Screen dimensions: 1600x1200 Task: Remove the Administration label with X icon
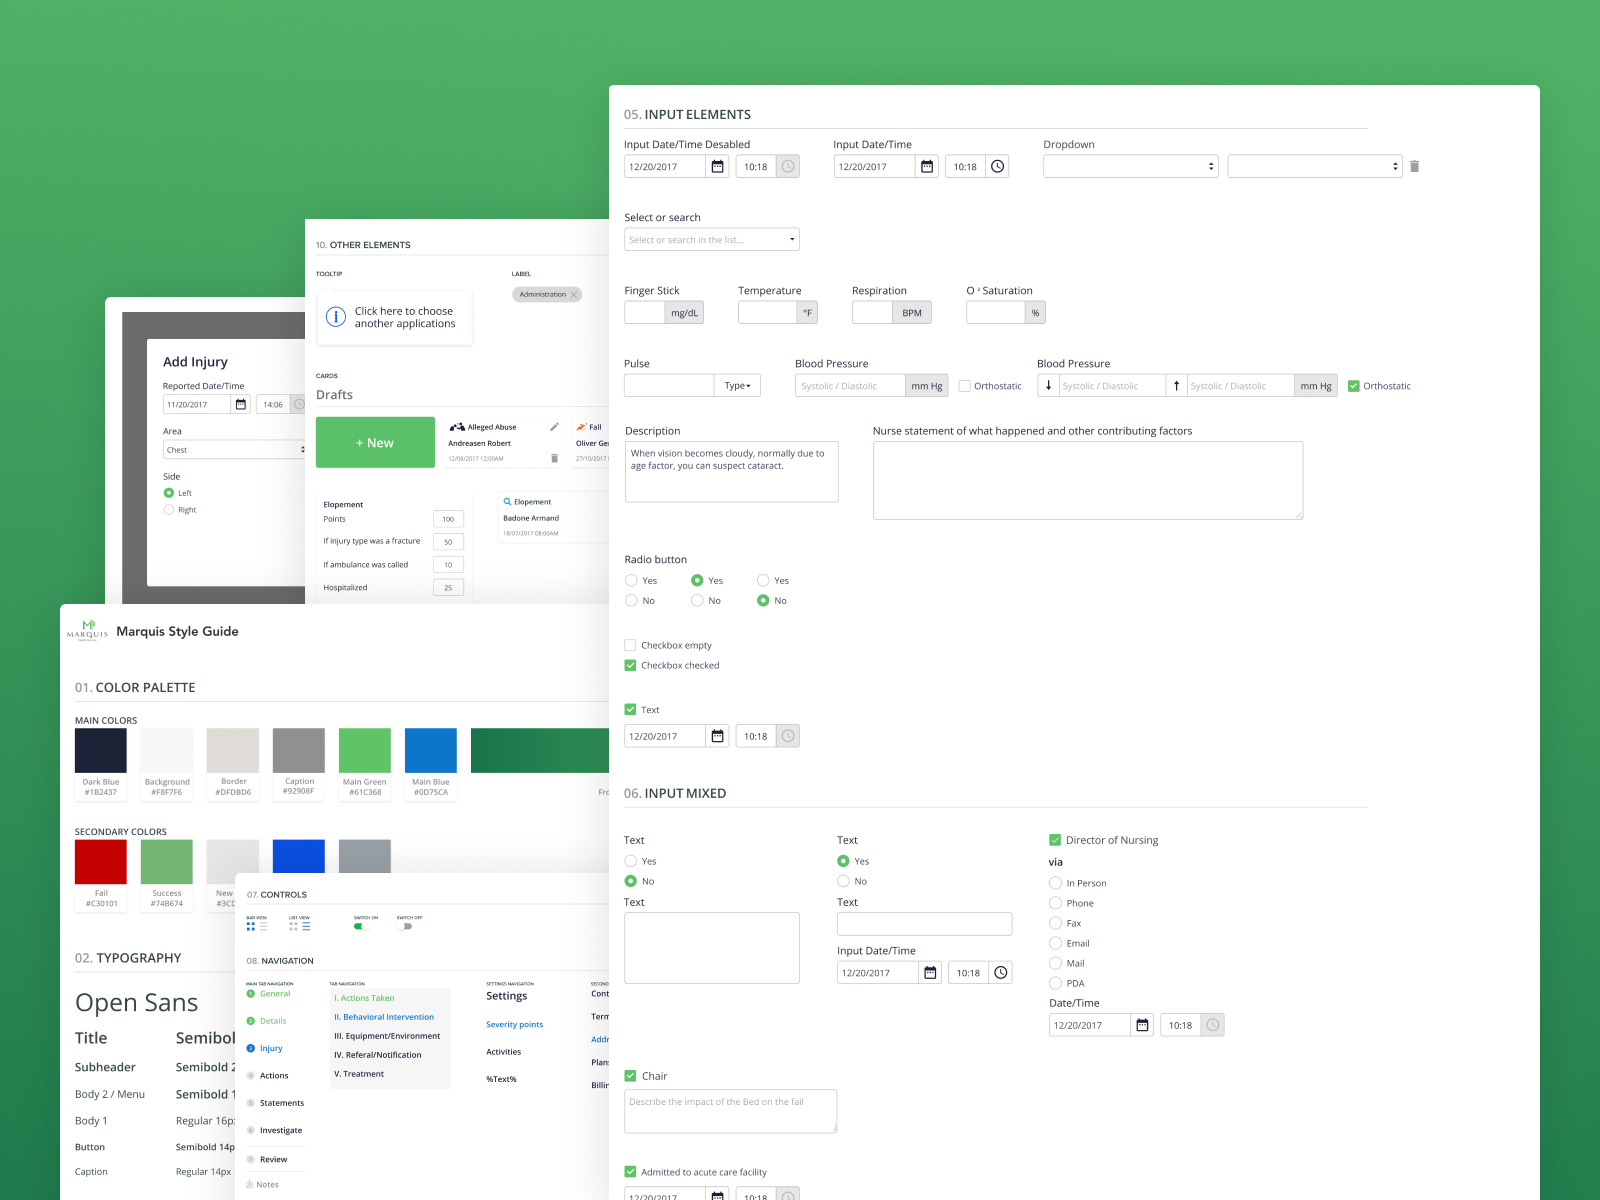point(574,294)
